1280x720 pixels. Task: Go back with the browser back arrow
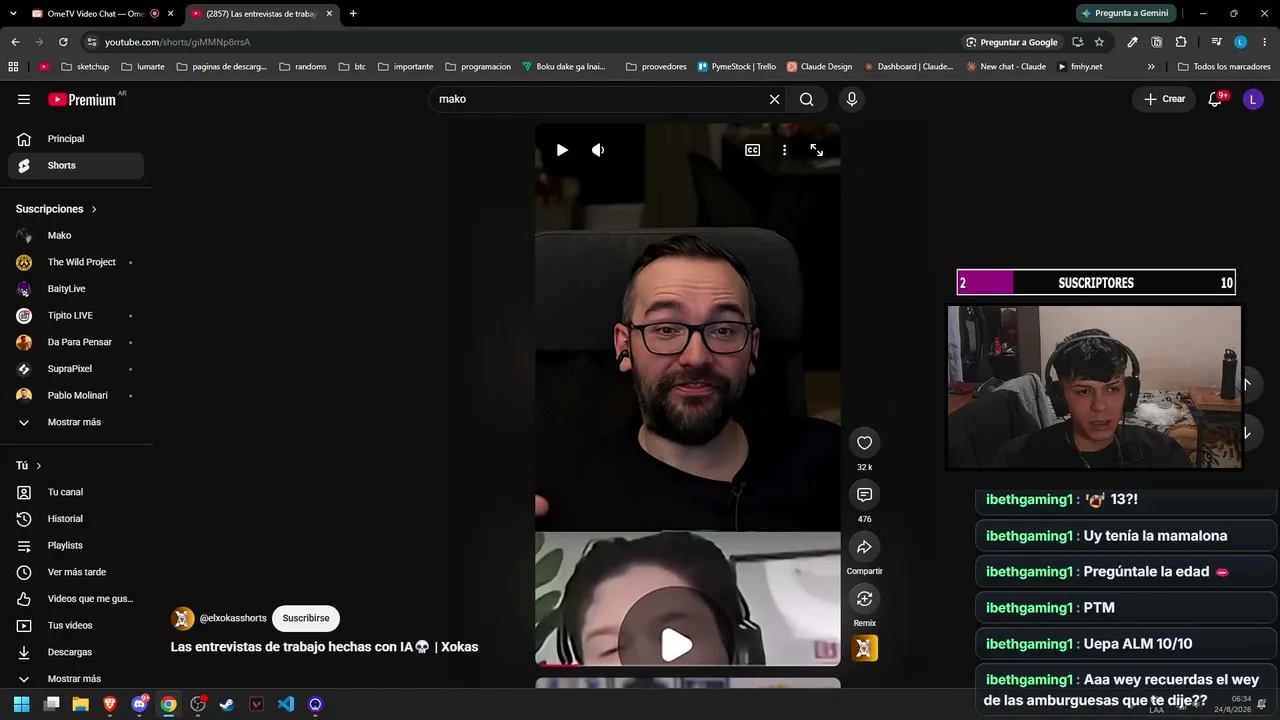(15, 42)
